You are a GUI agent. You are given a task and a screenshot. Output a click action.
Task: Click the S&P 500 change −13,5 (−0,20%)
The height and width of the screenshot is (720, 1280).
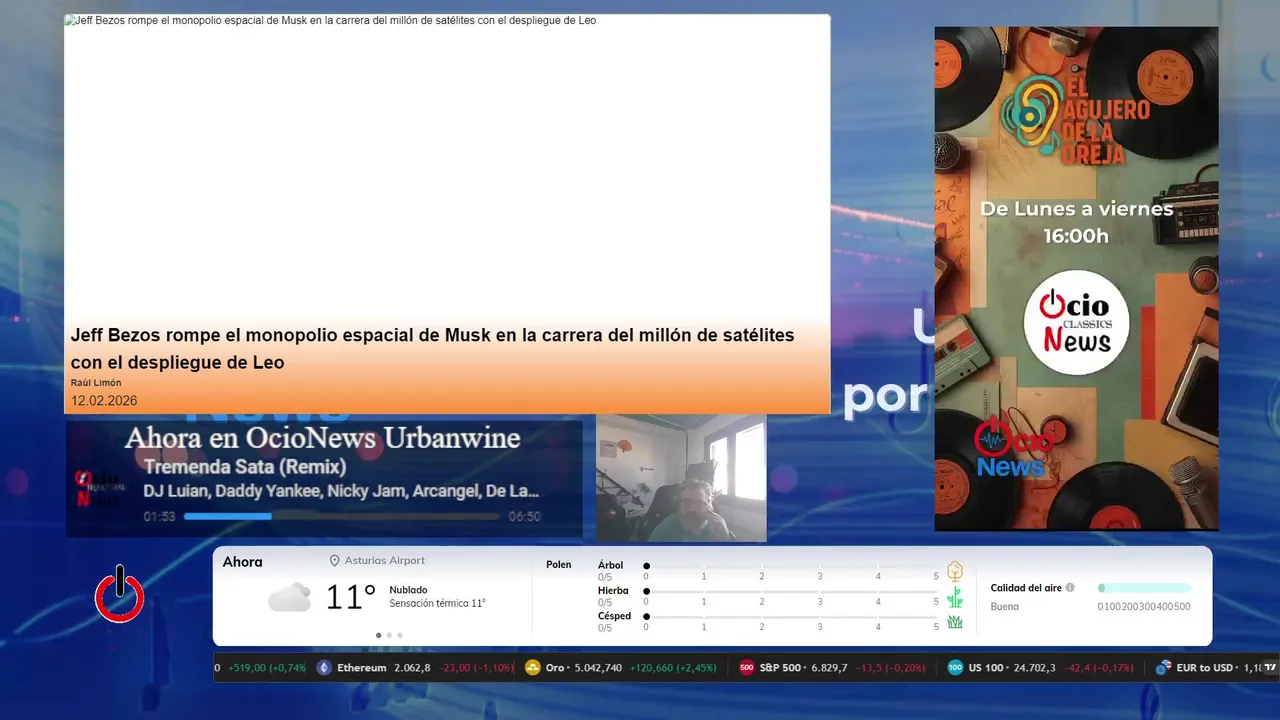point(890,668)
